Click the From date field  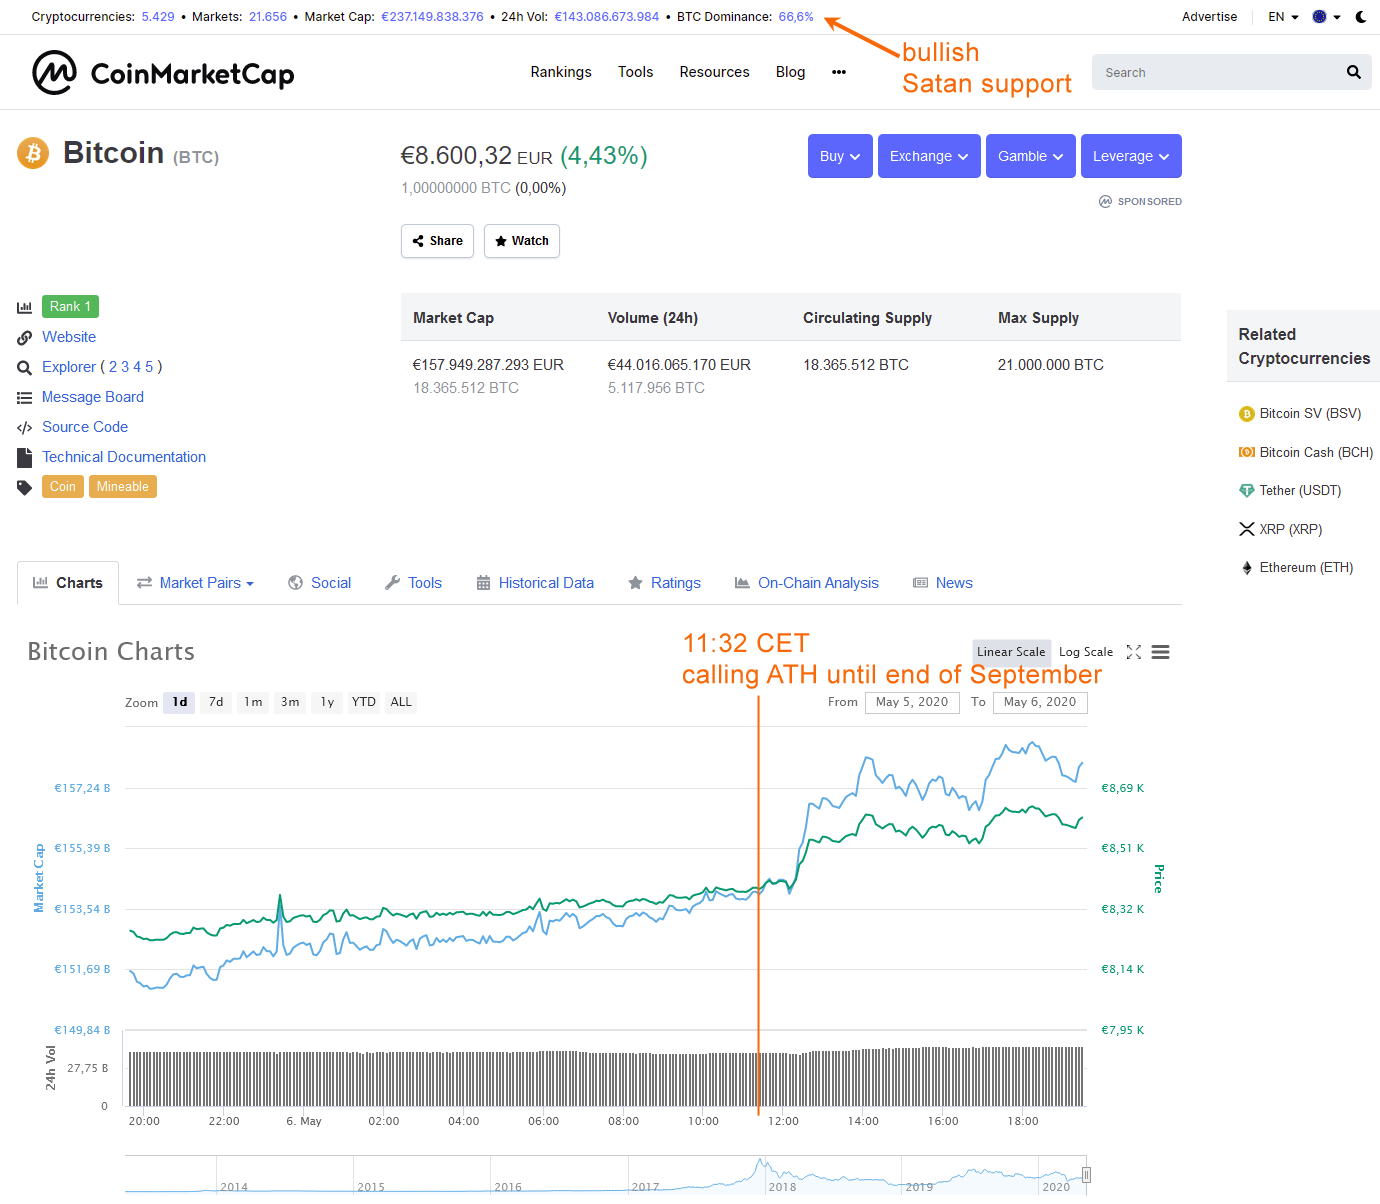[x=912, y=702]
